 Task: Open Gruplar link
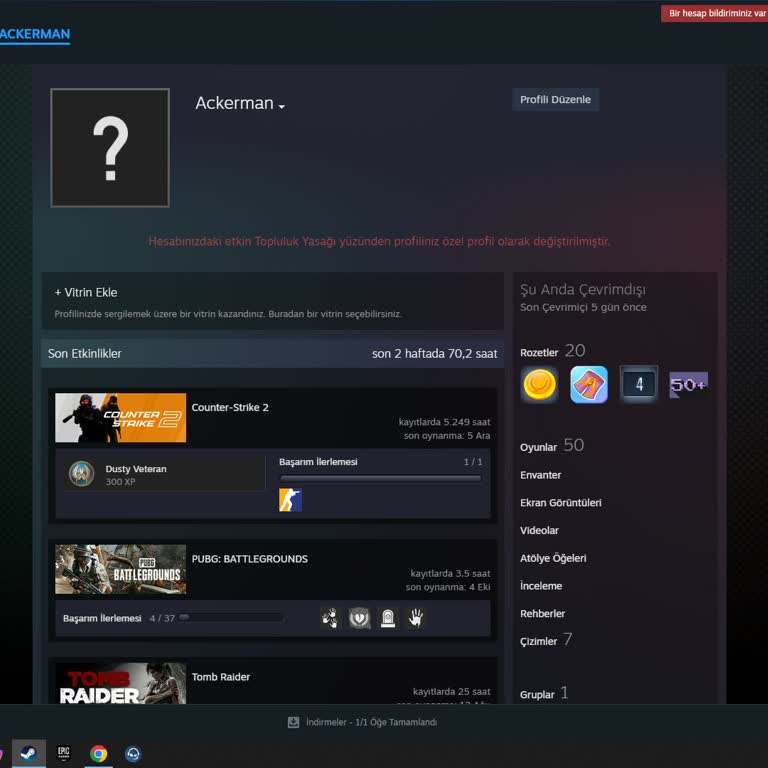537,695
